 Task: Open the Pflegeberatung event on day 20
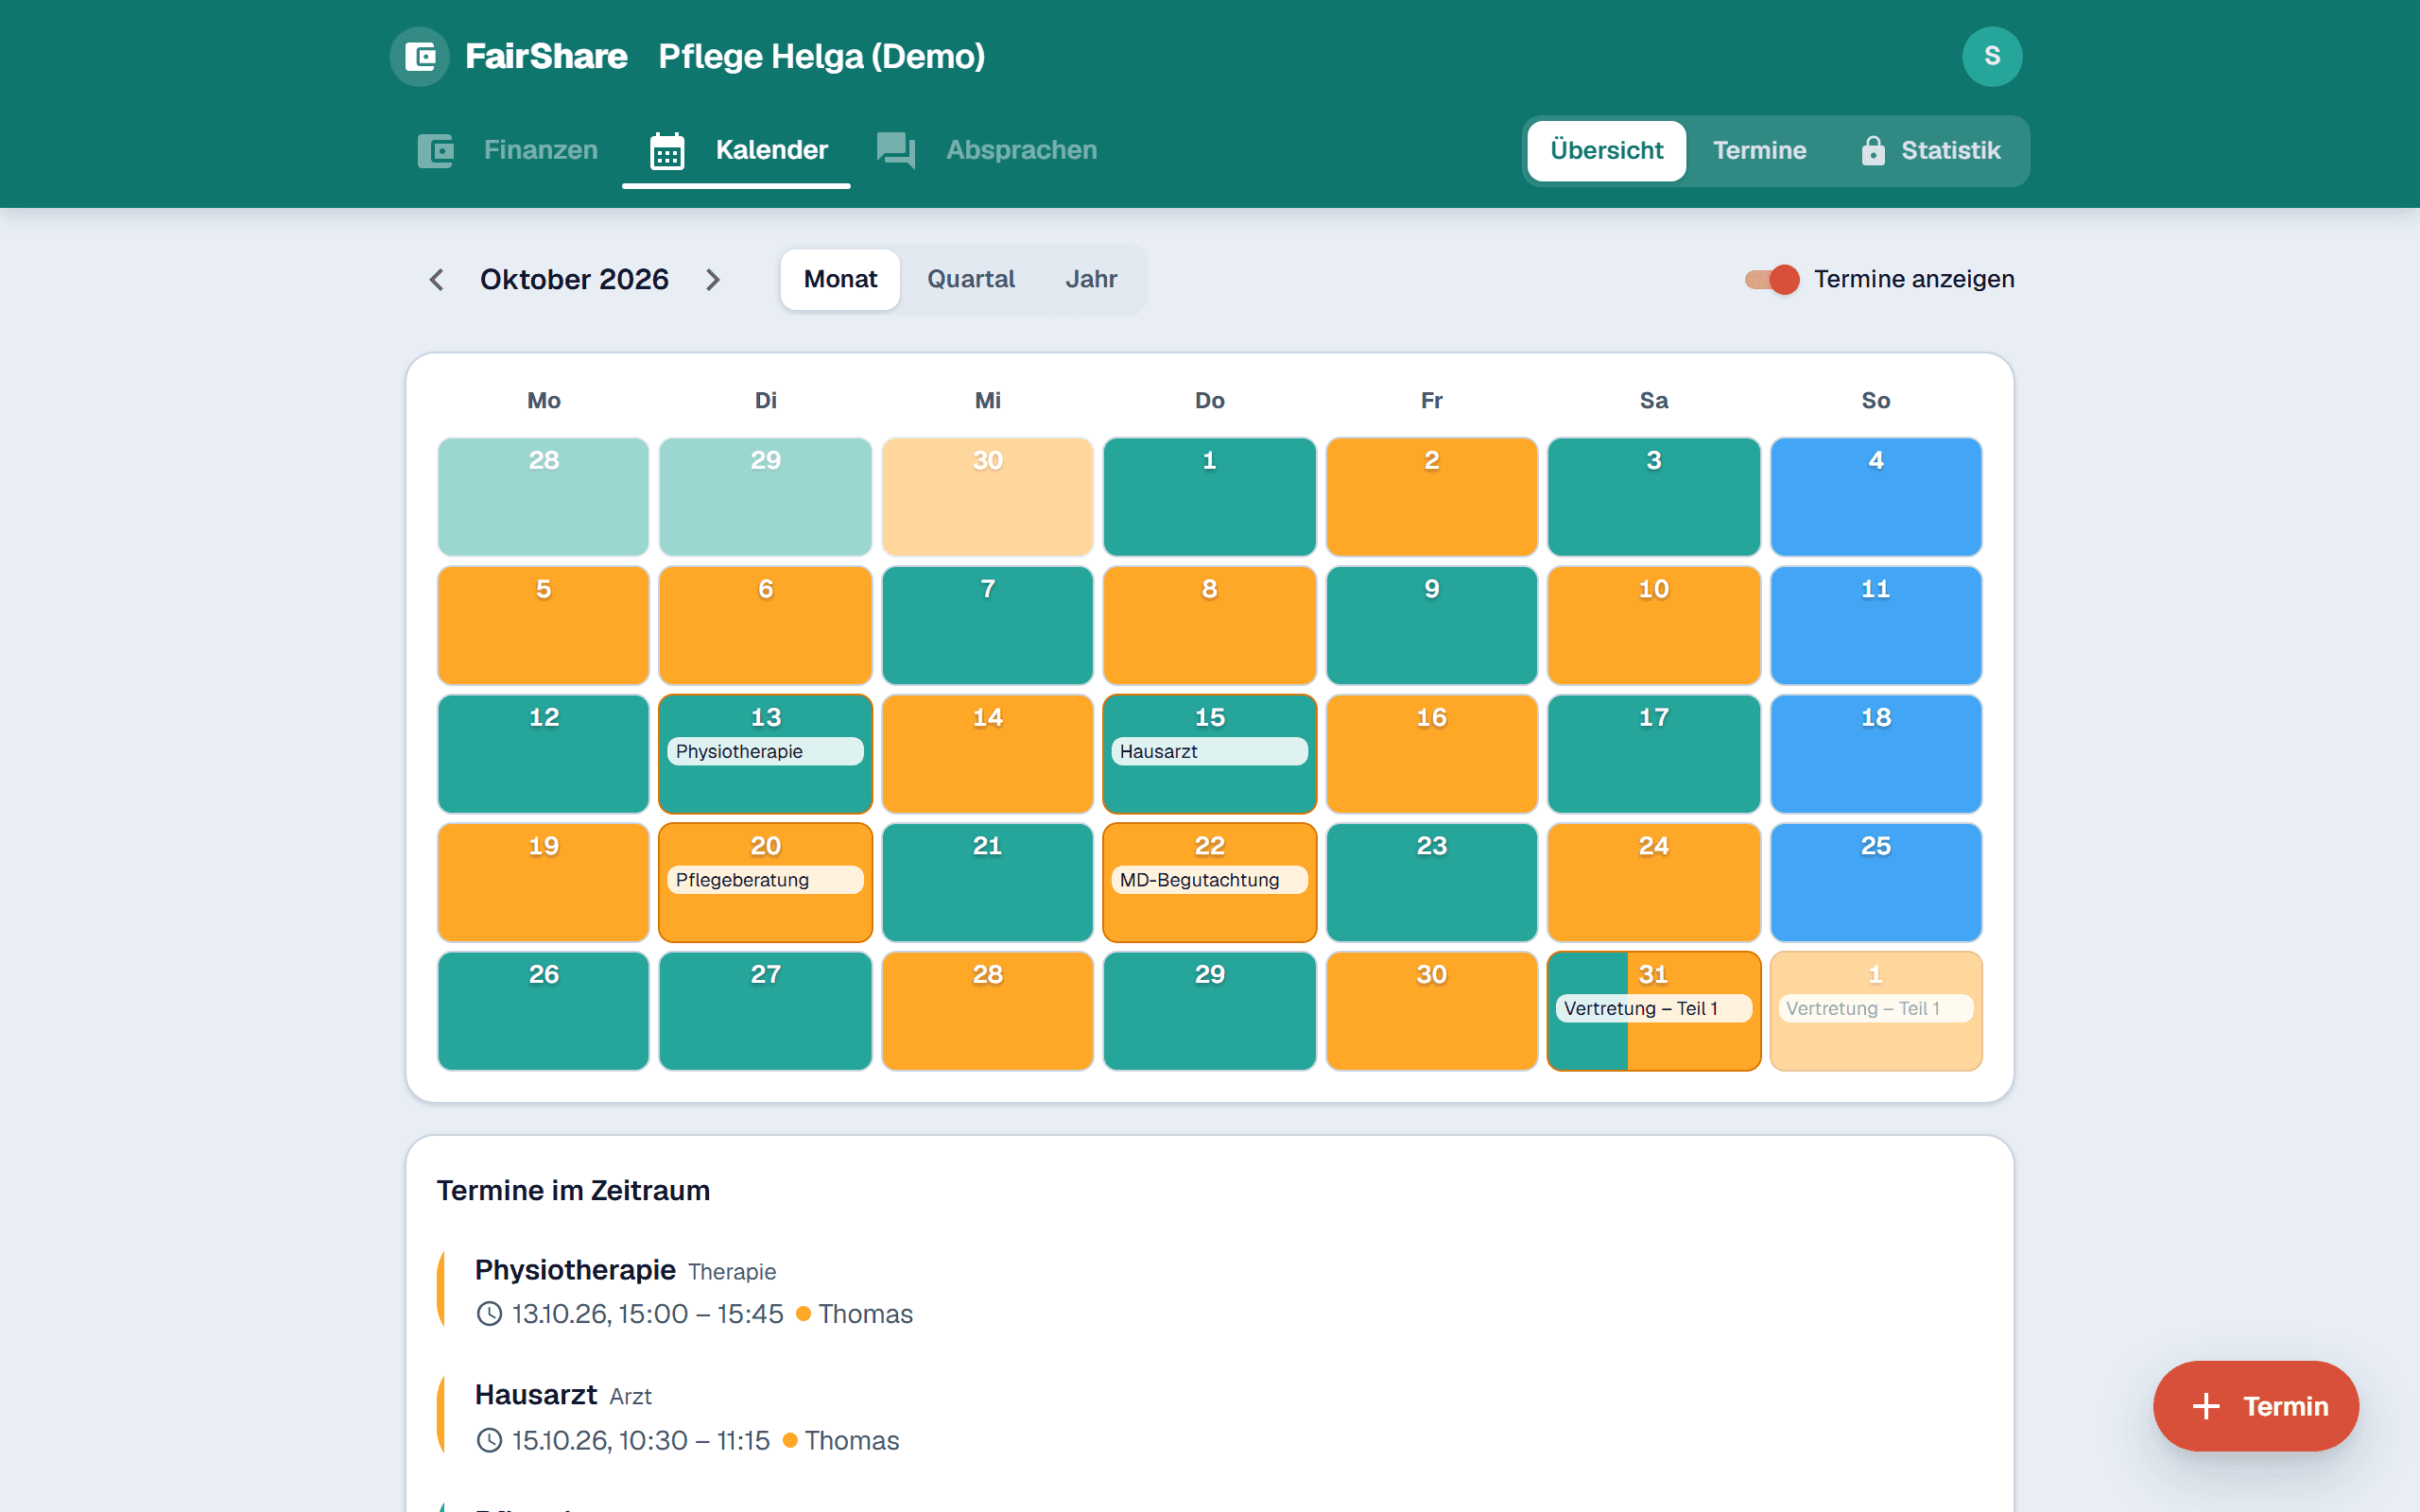[x=765, y=880]
